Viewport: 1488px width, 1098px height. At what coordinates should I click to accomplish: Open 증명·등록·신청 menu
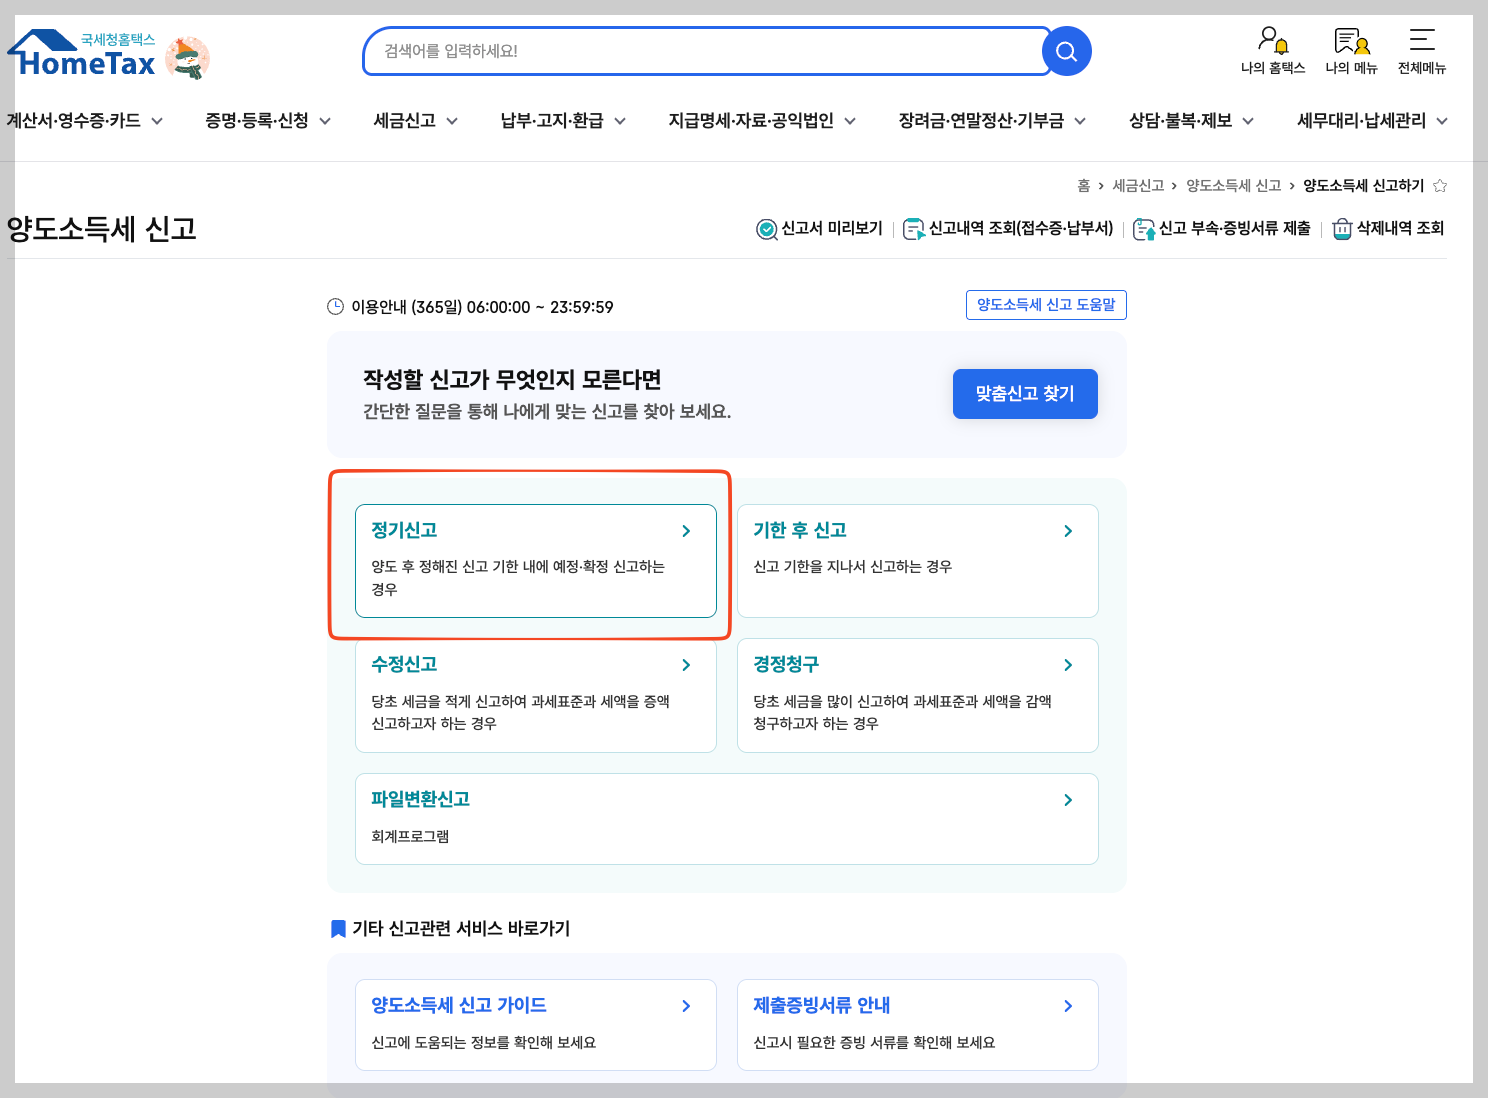click(x=257, y=121)
